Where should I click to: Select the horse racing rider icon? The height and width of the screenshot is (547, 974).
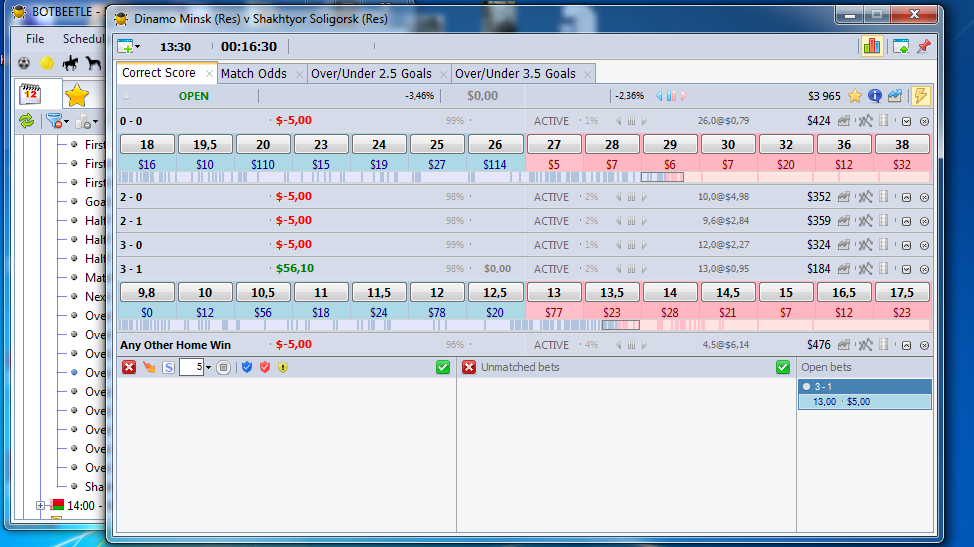[70, 63]
